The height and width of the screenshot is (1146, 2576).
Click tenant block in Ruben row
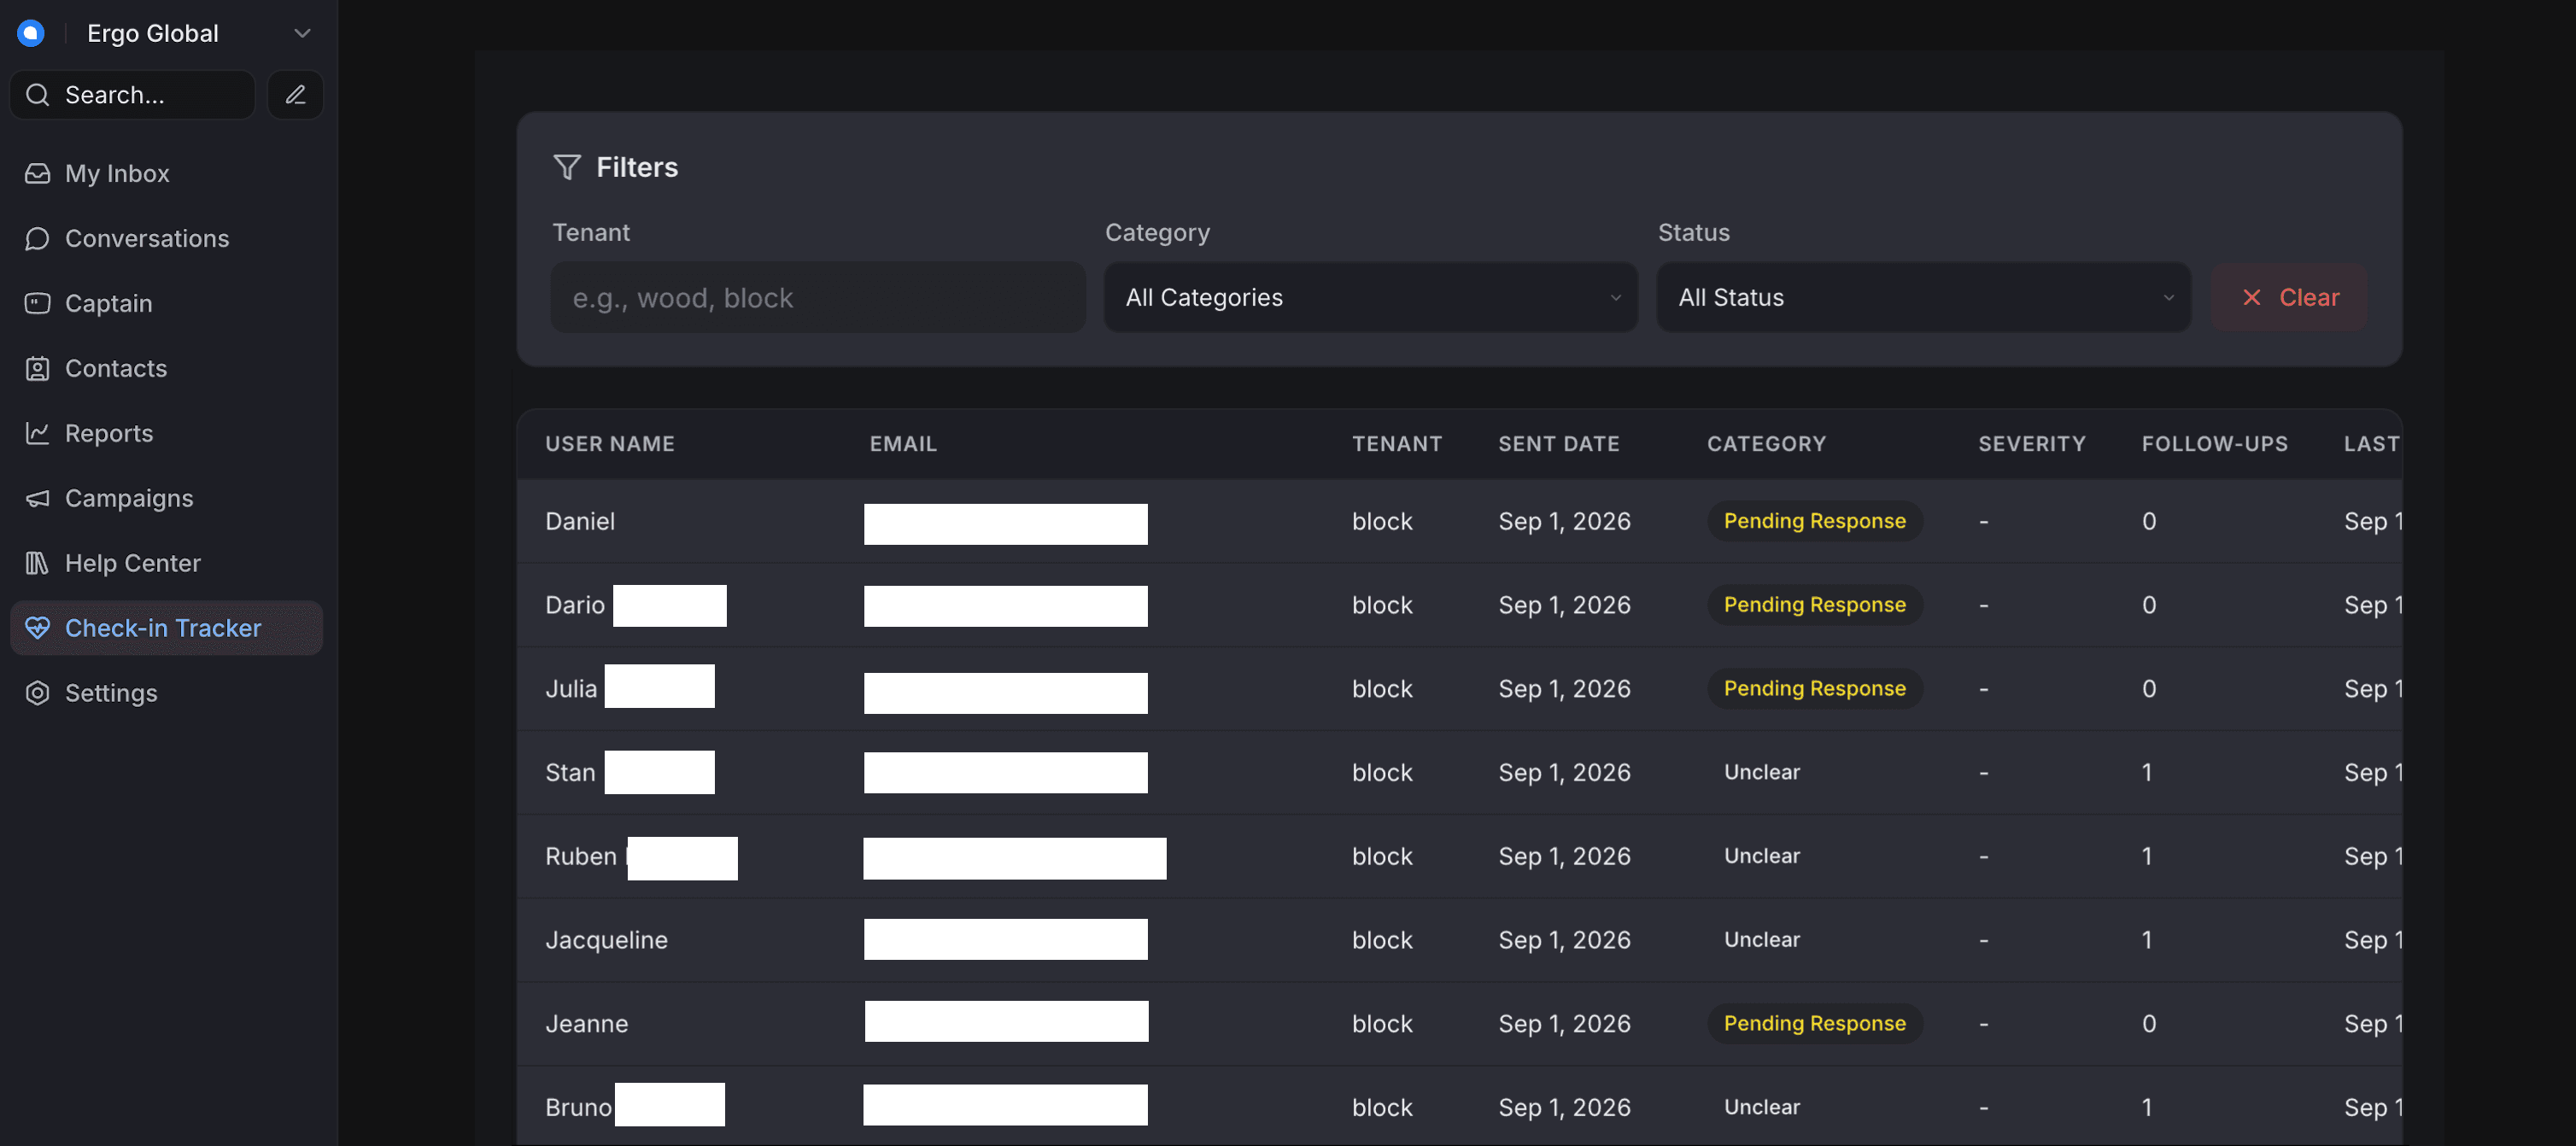pyautogui.click(x=1382, y=857)
